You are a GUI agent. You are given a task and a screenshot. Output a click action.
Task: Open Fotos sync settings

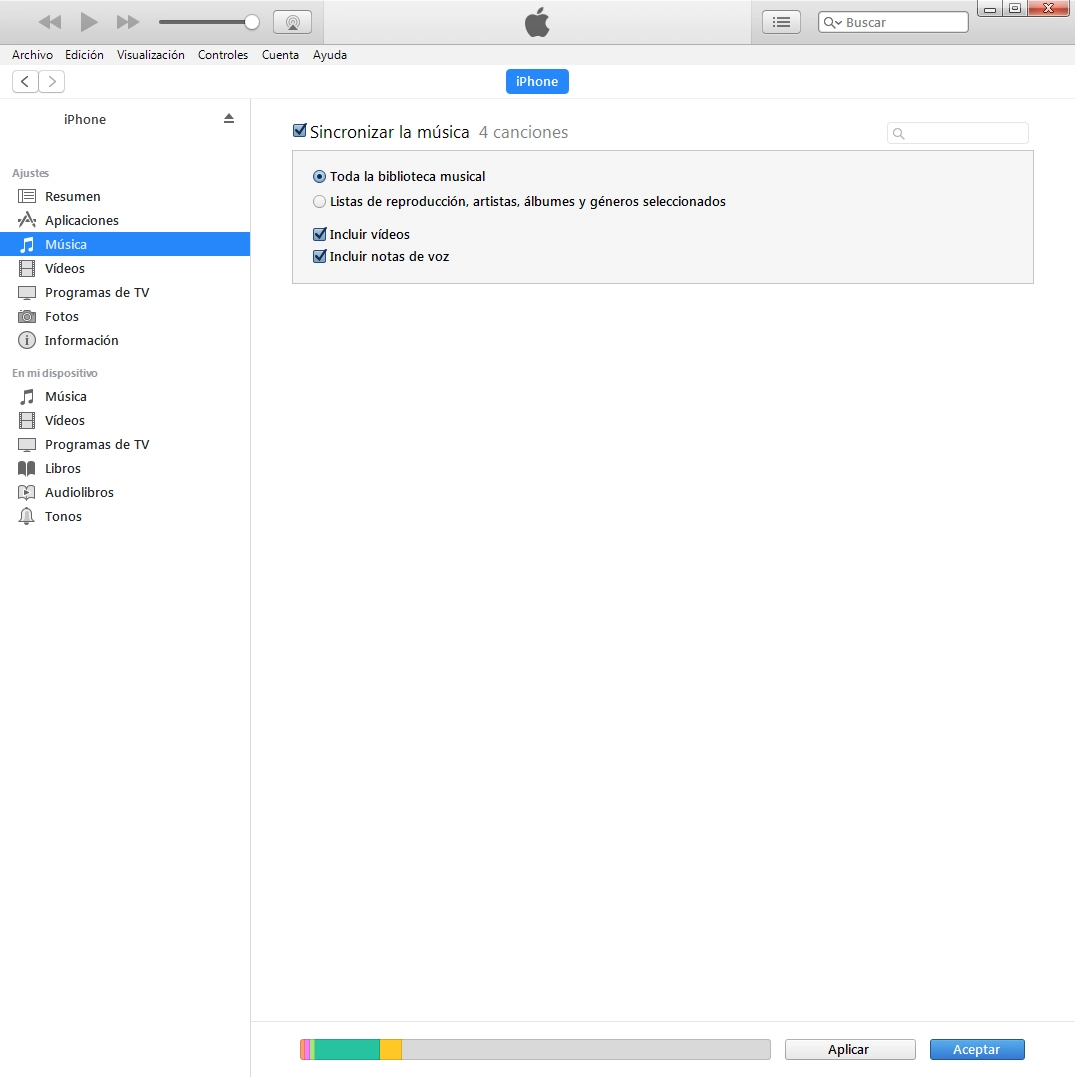[61, 316]
